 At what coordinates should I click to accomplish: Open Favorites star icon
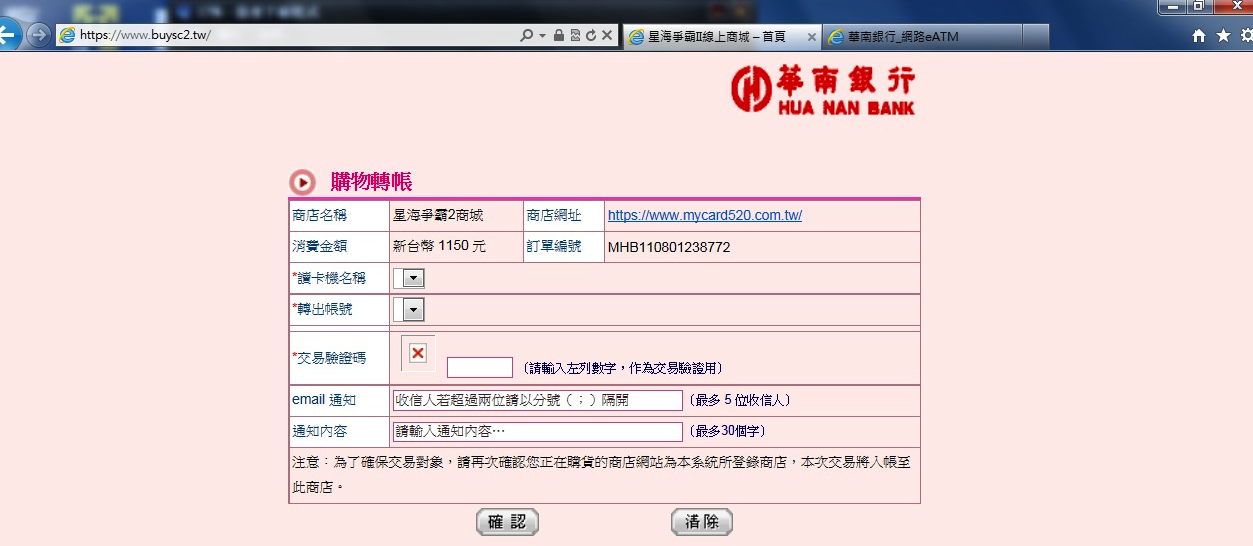point(1223,36)
